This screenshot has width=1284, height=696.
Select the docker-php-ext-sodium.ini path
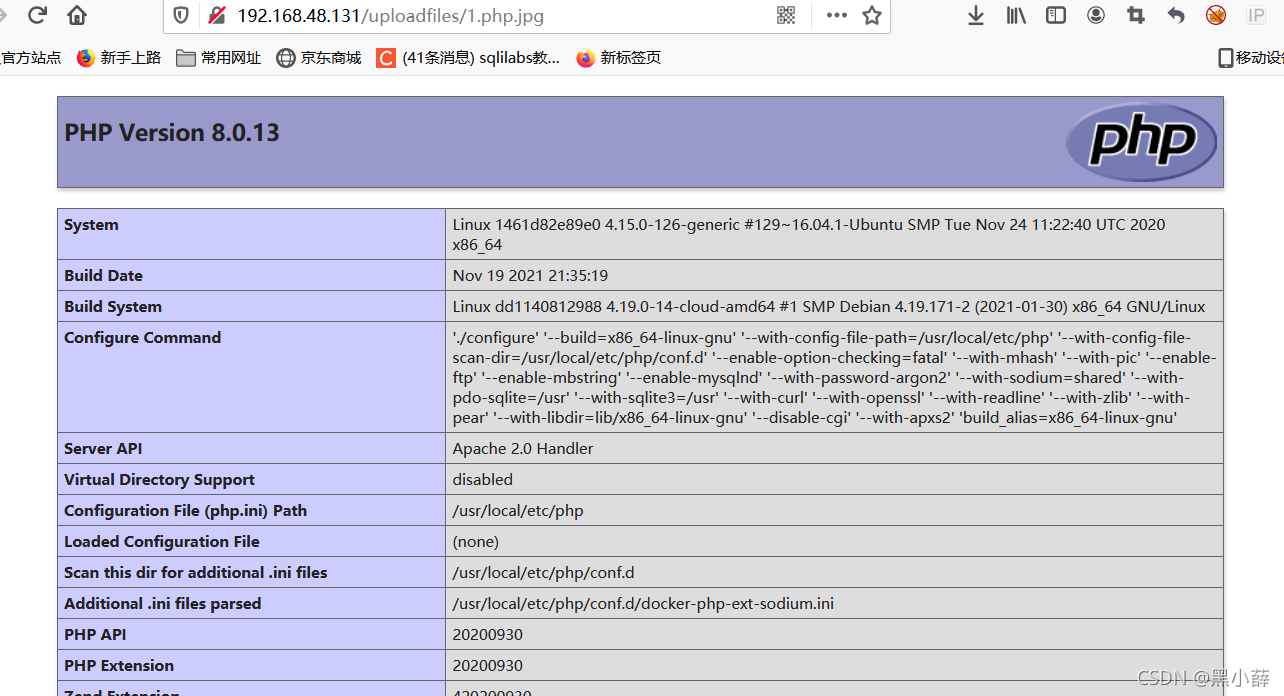coord(643,604)
